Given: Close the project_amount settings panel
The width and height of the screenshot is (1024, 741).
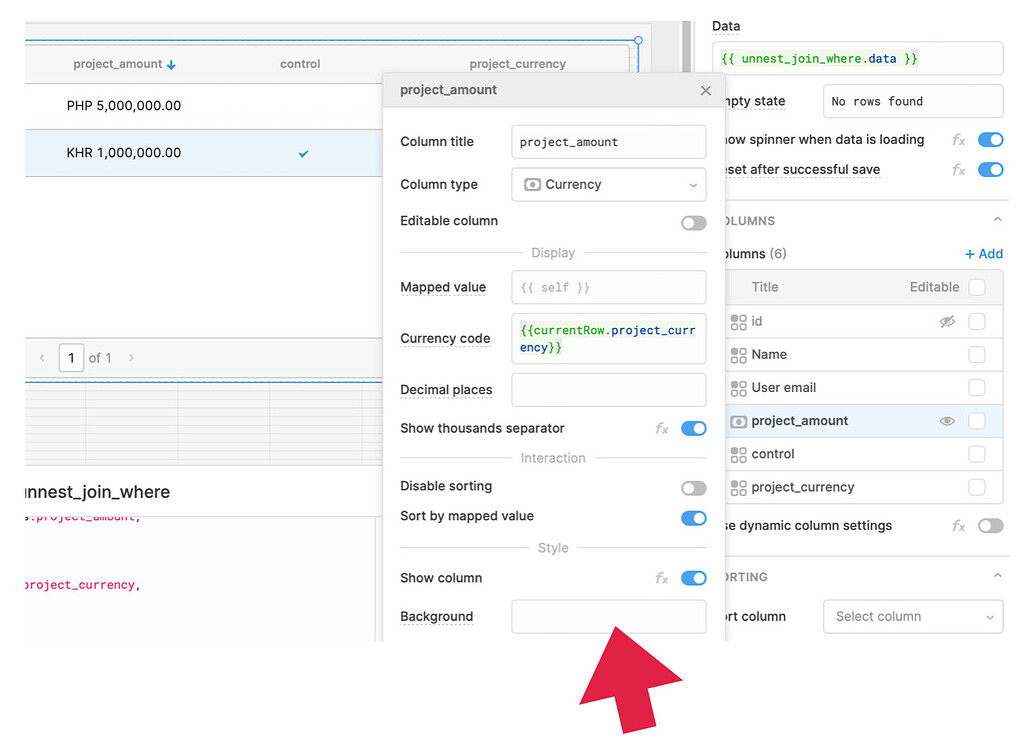Looking at the screenshot, I should (x=705, y=90).
